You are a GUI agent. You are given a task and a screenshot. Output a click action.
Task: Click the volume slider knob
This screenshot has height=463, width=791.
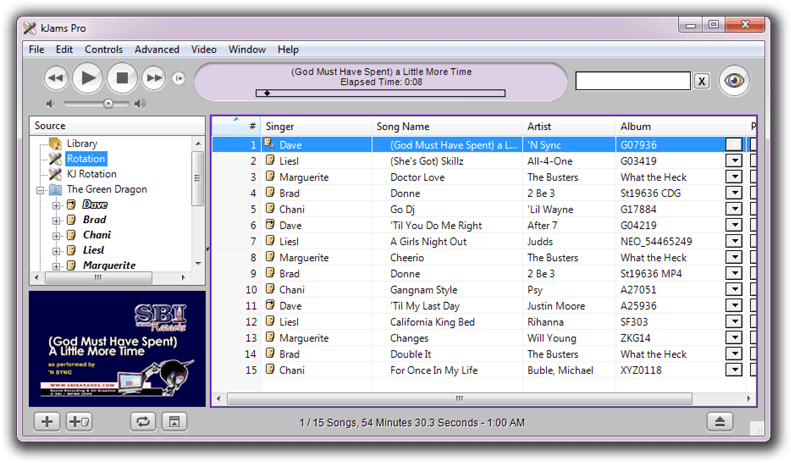pyautogui.click(x=108, y=103)
